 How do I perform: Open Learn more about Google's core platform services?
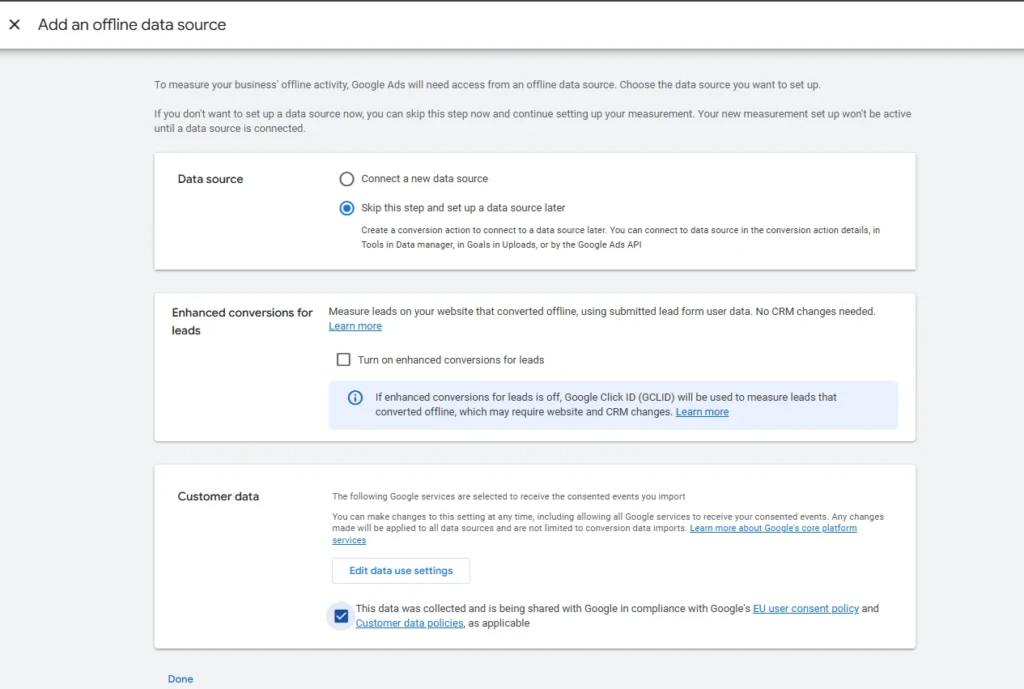pos(594,534)
